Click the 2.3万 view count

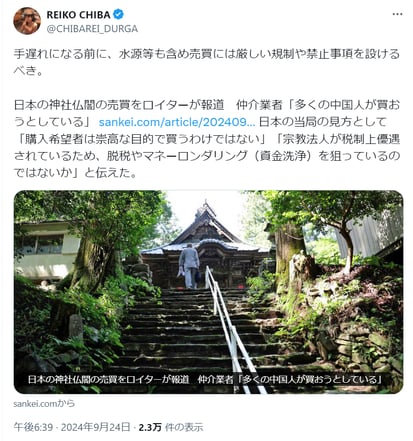tap(150, 427)
